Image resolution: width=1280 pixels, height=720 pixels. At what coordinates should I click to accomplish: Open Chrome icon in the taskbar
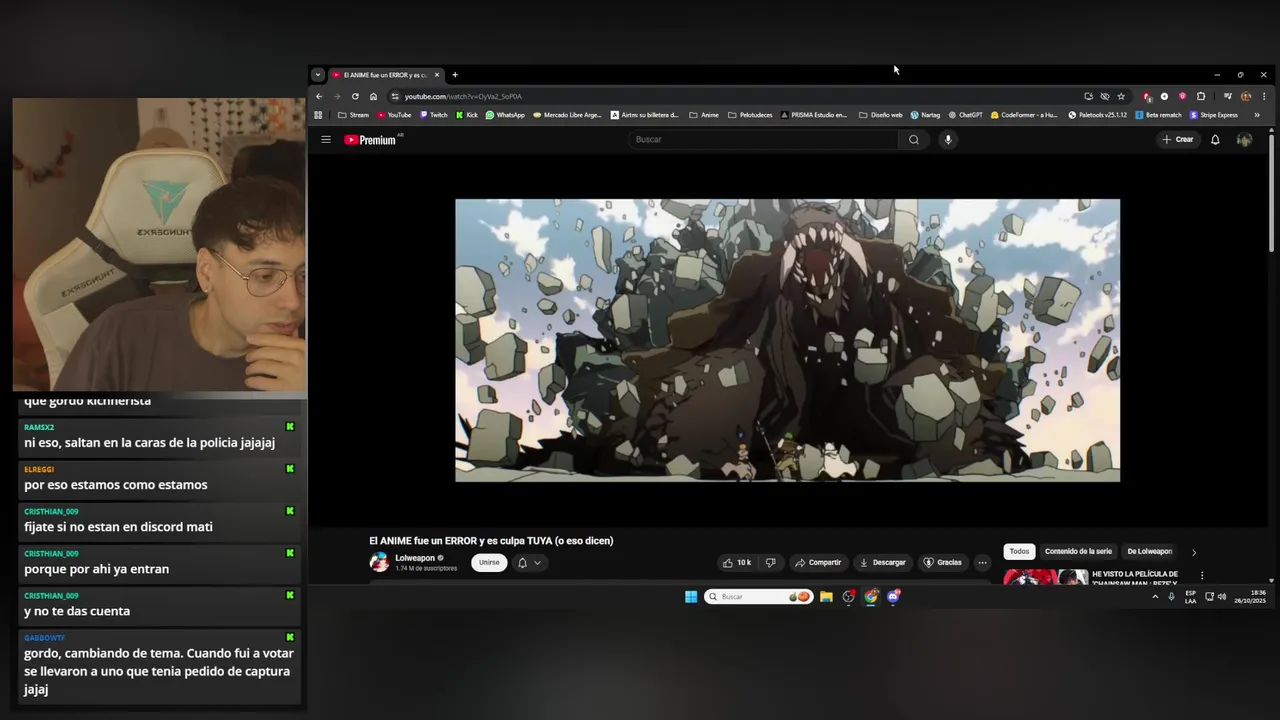(x=871, y=597)
